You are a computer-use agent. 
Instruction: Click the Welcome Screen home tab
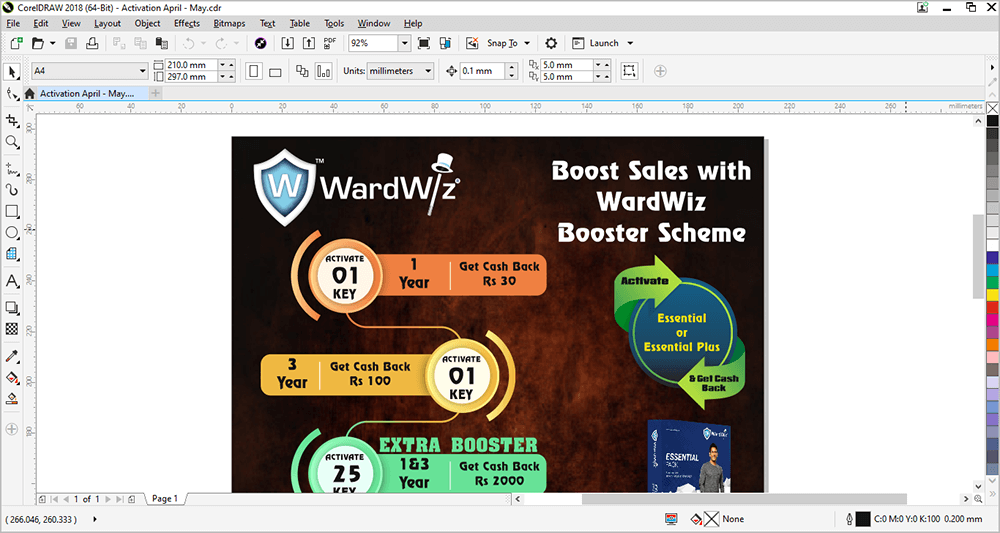(29, 94)
